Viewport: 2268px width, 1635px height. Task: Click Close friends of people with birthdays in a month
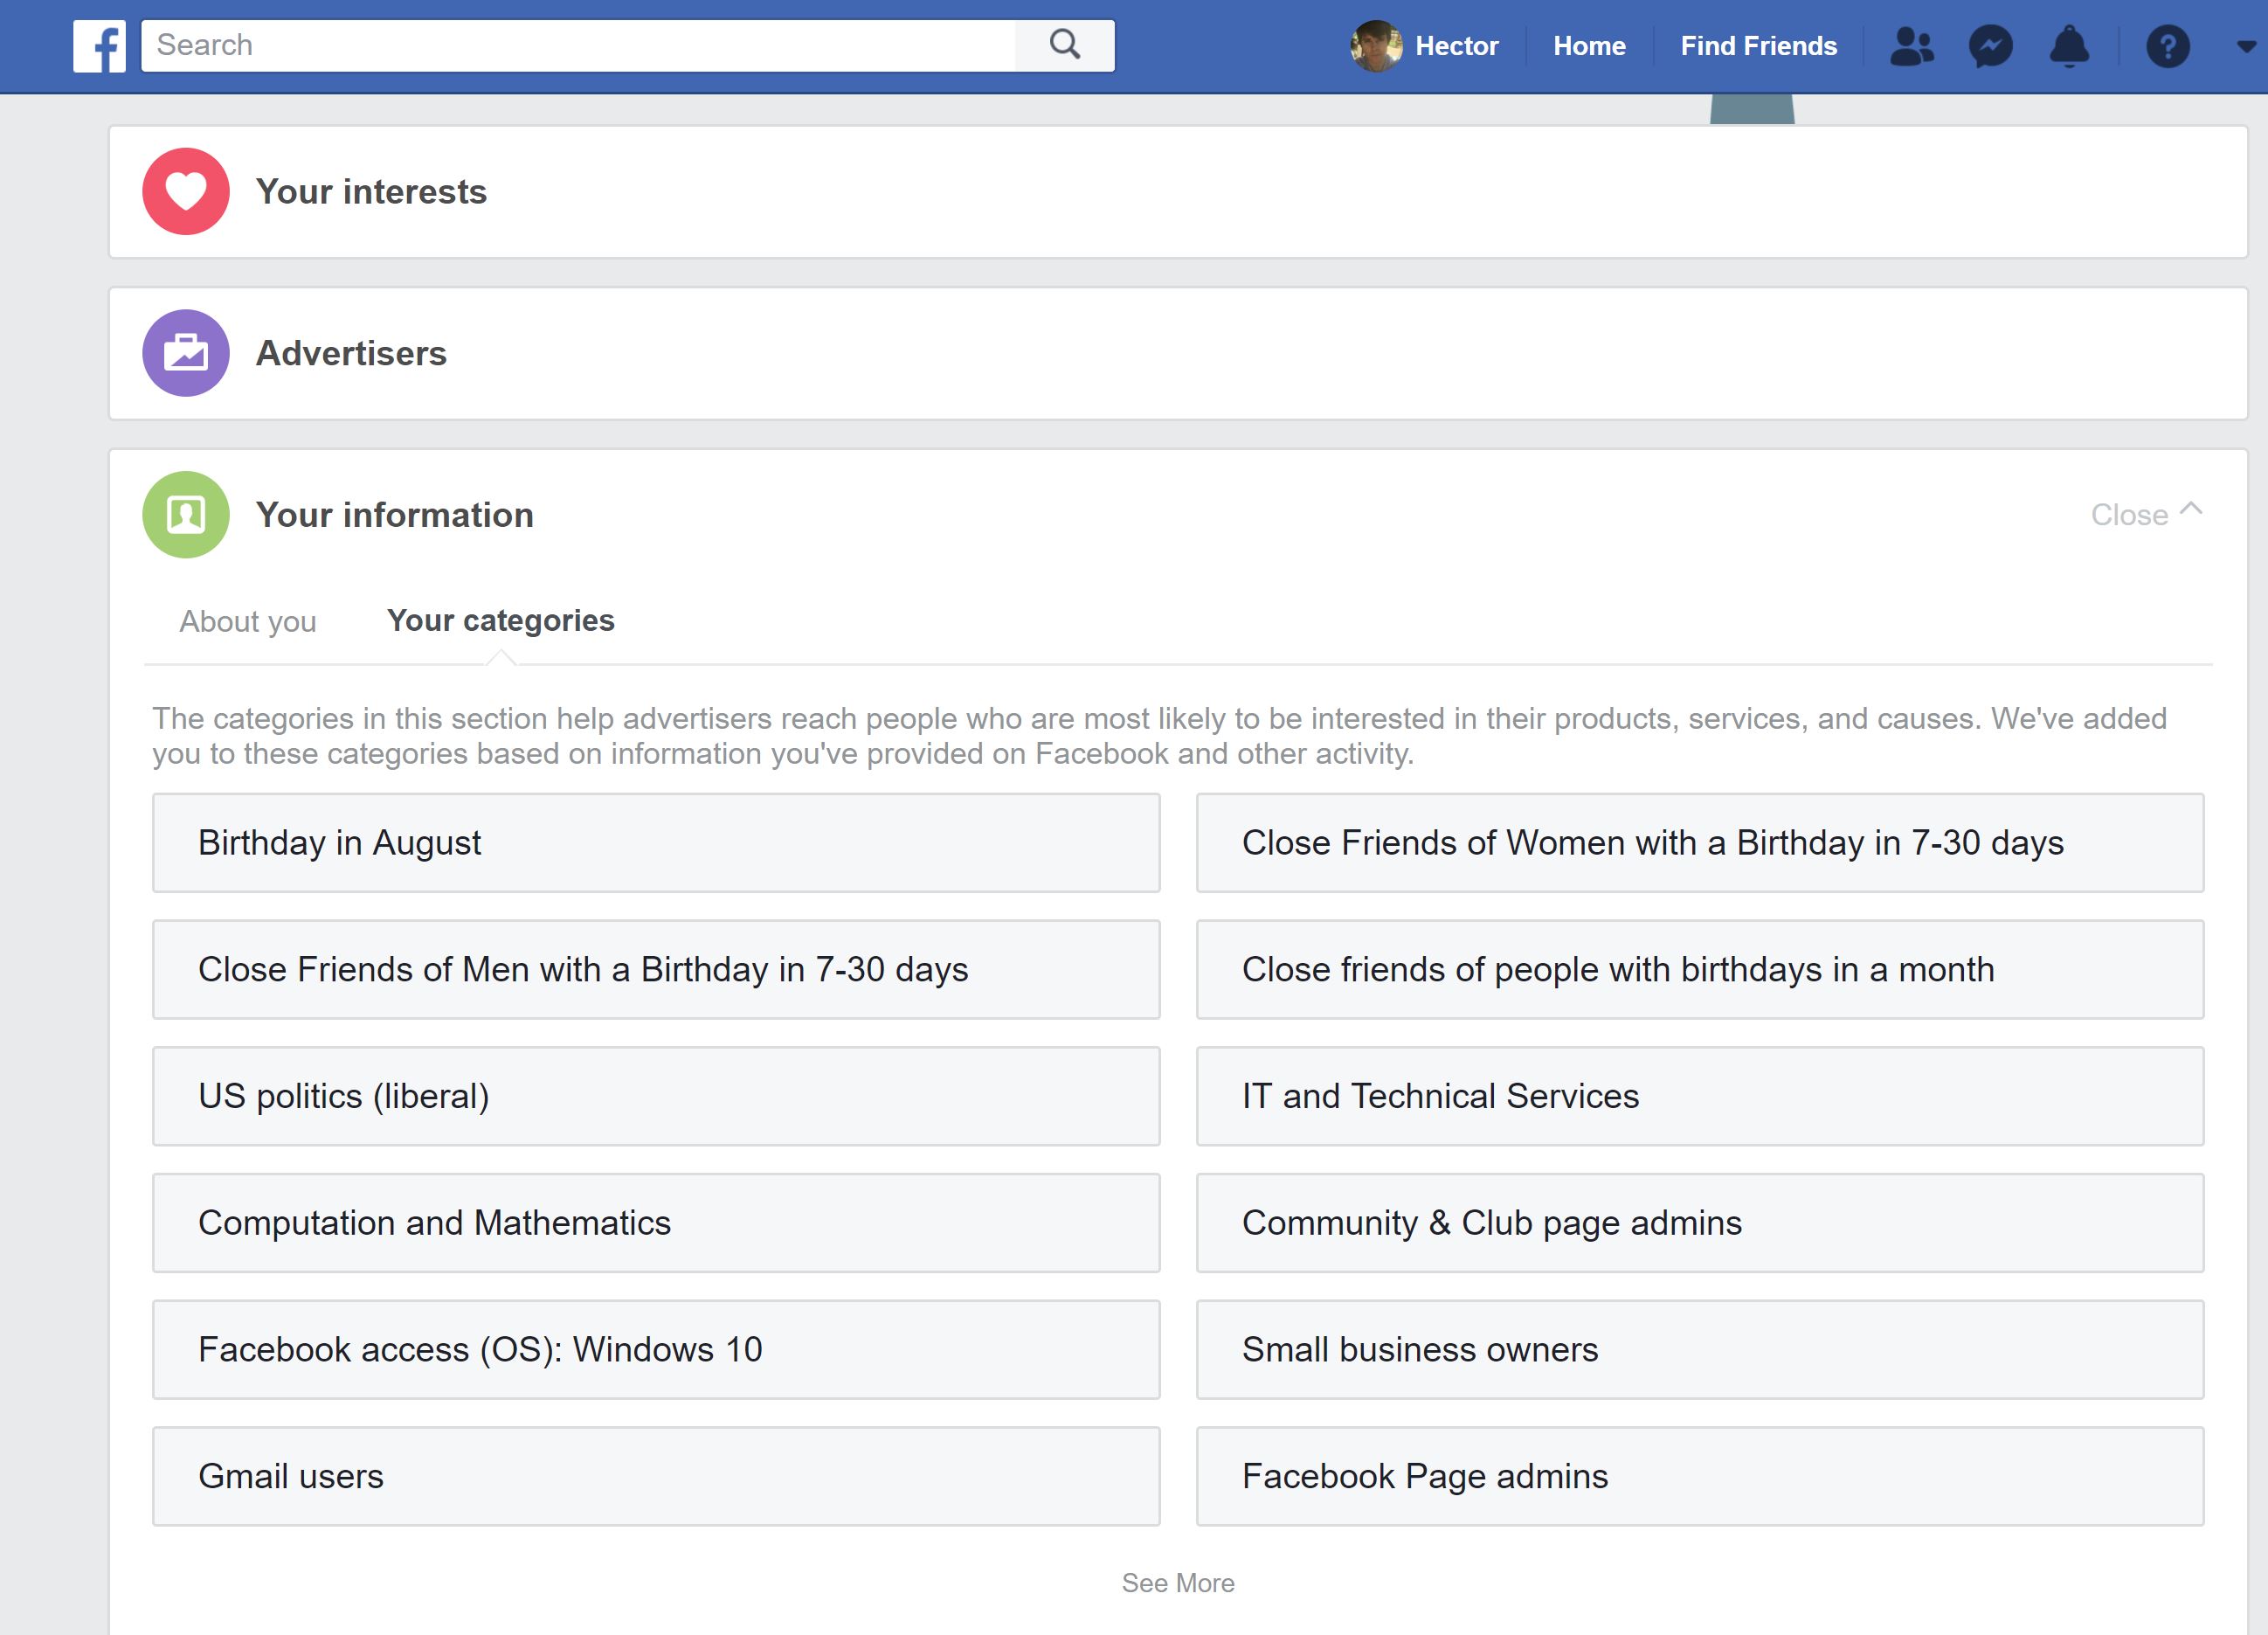click(x=1700, y=970)
